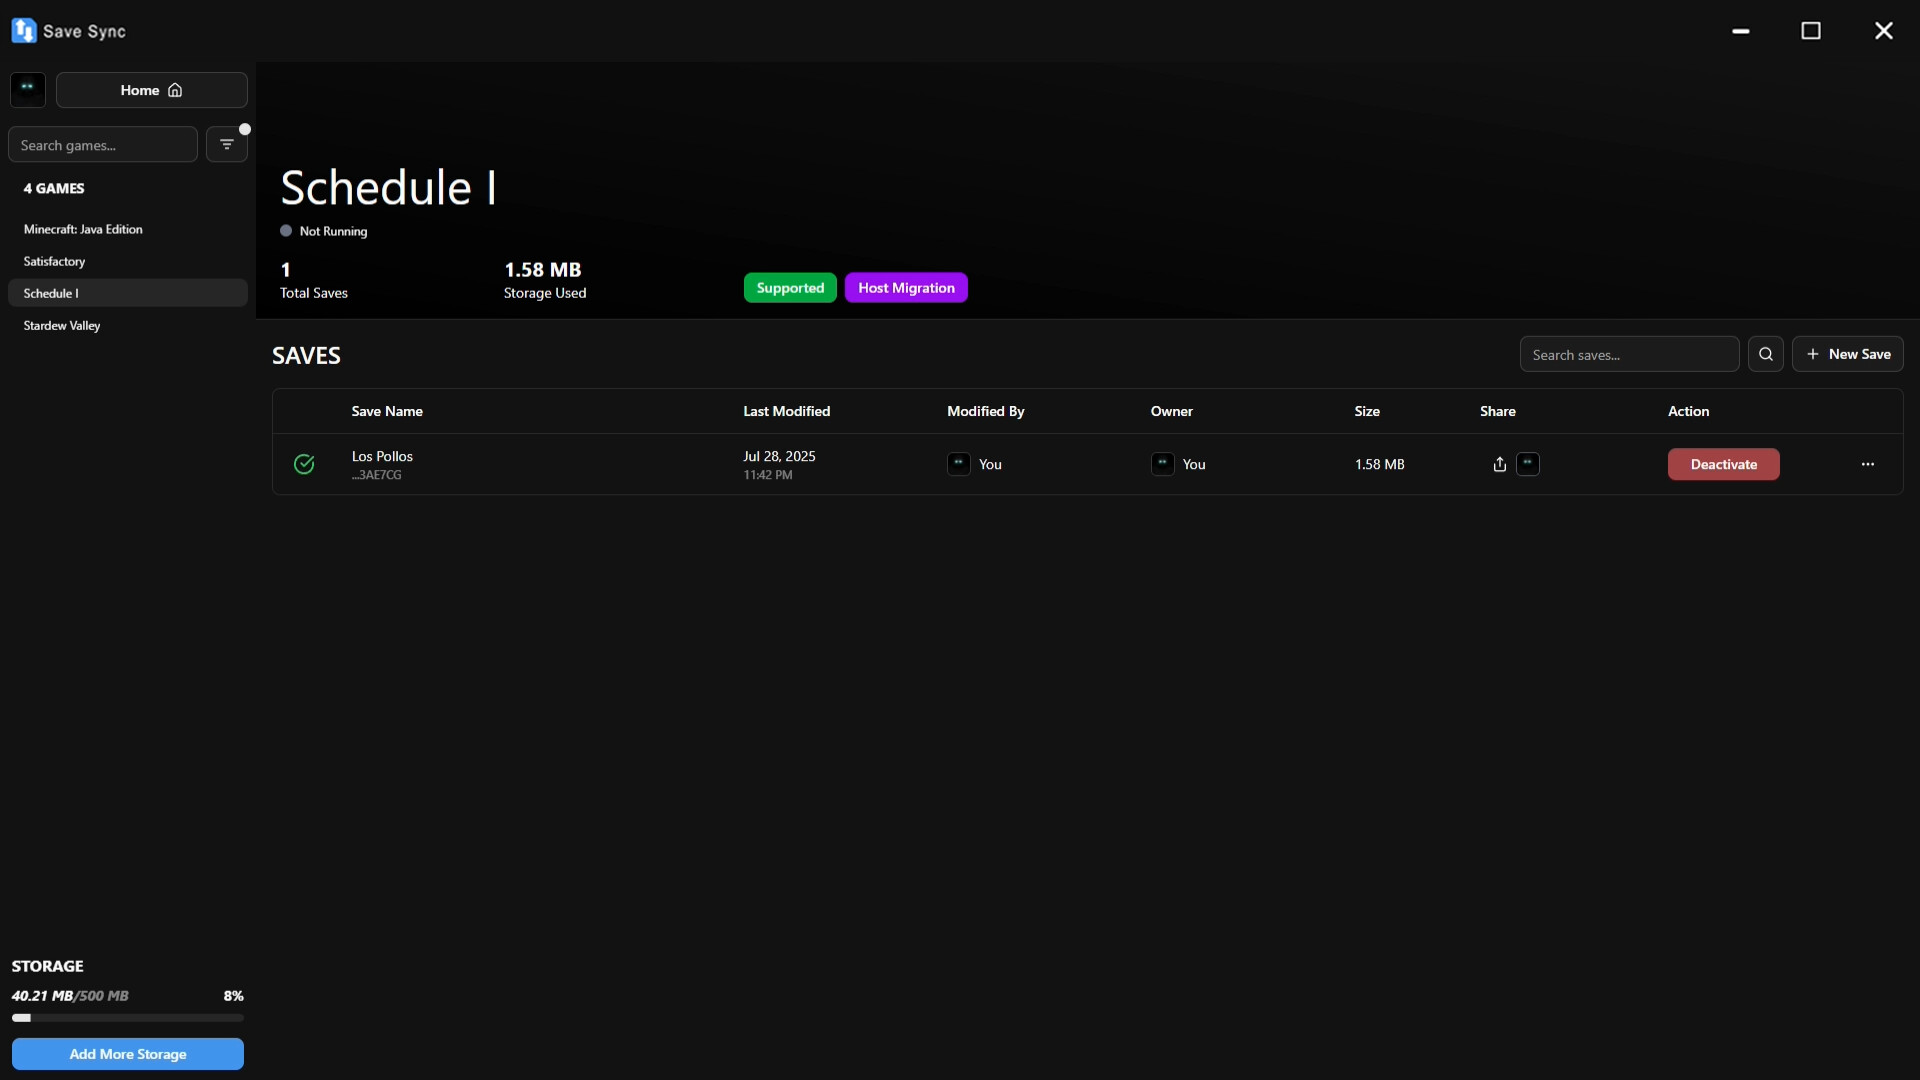Click the games filter icon
The width and height of the screenshot is (1920, 1080).
point(227,145)
